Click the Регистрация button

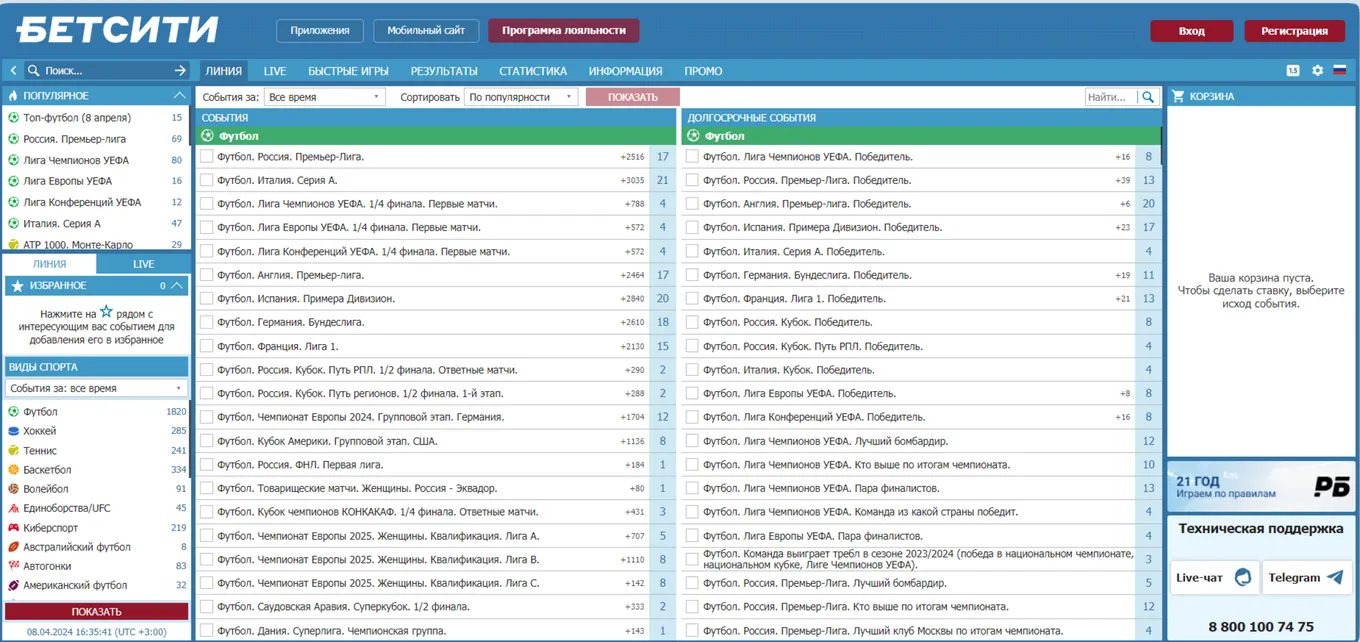(x=1294, y=31)
